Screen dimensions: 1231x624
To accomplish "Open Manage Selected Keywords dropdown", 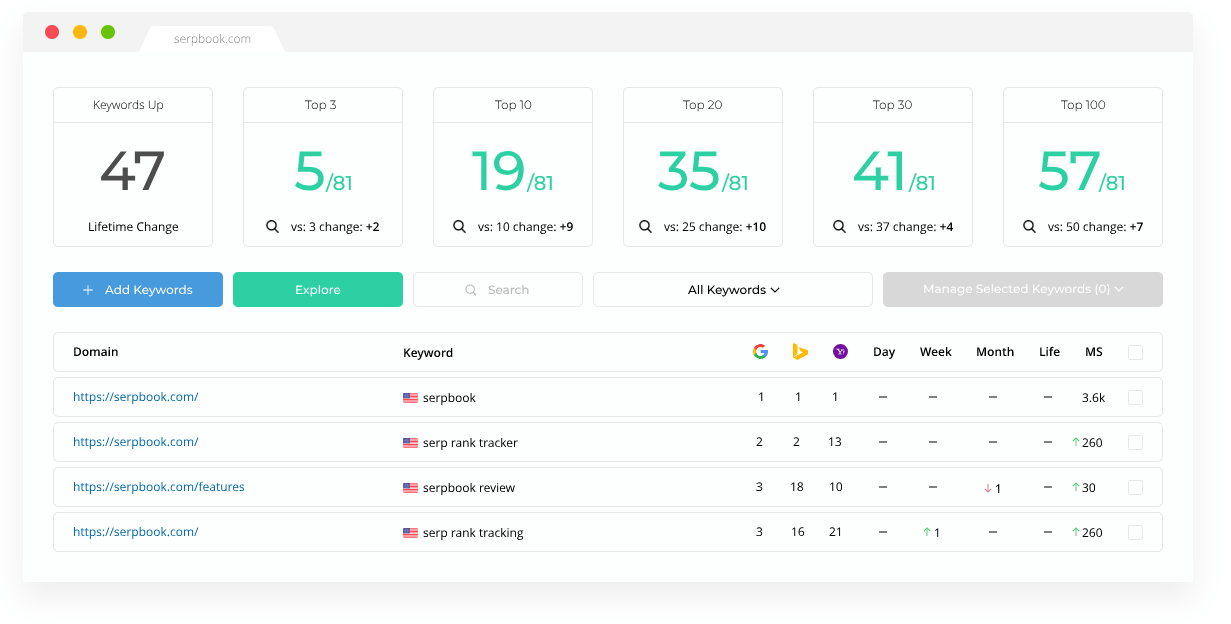I will click(1023, 289).
